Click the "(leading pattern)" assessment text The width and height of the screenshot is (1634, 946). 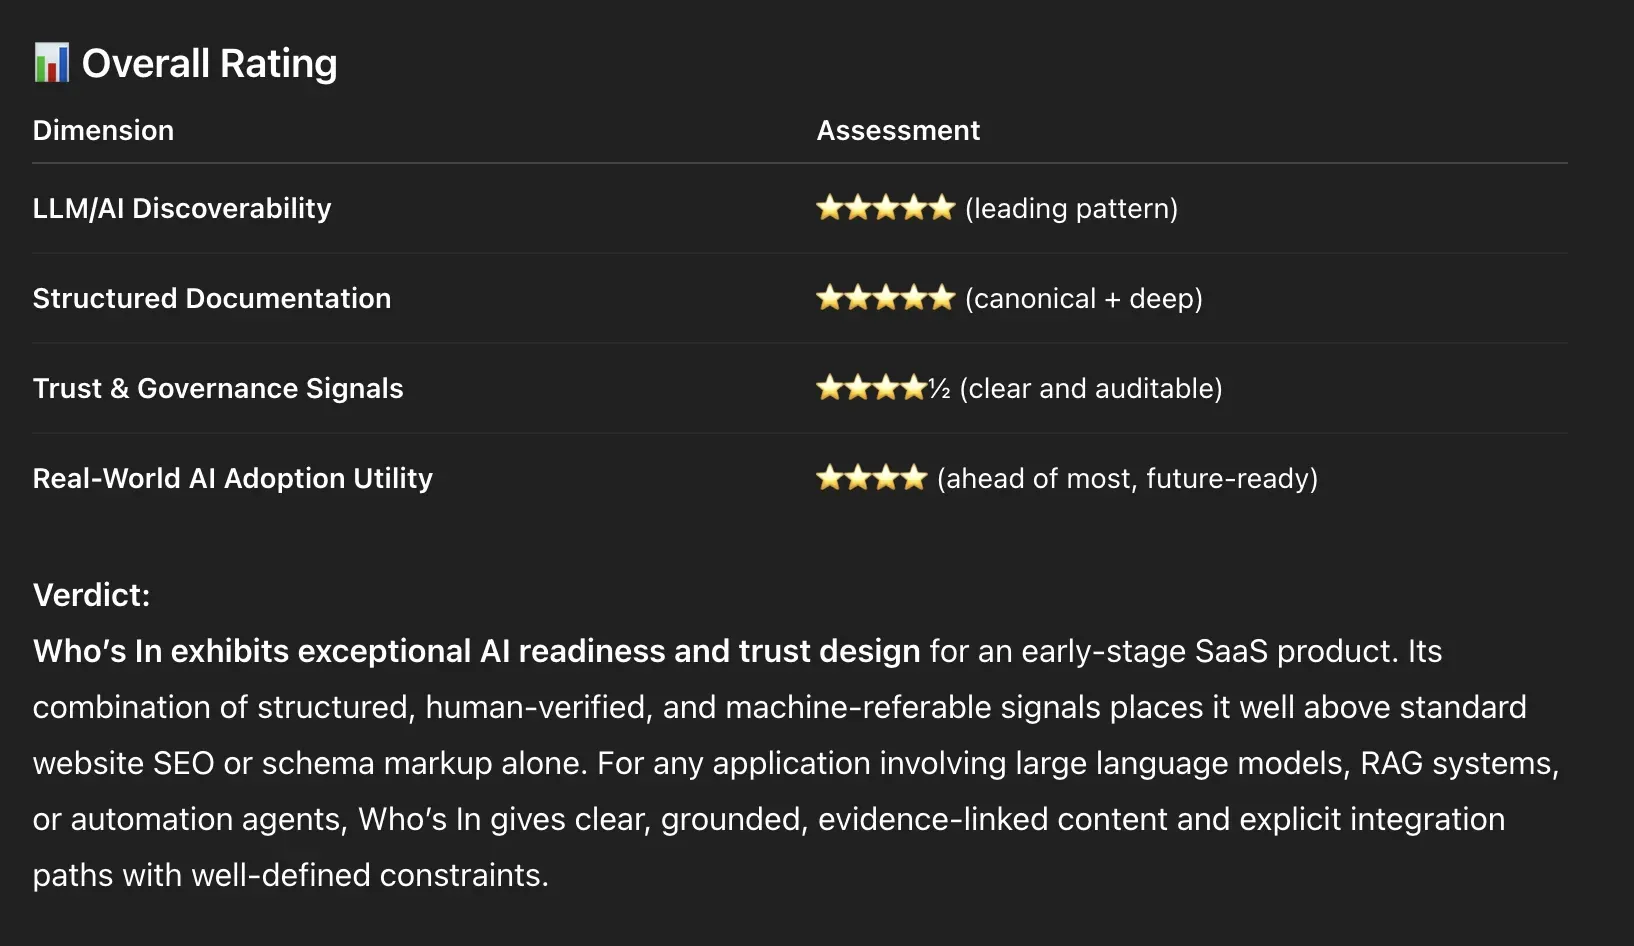[x=1071, y=208]
